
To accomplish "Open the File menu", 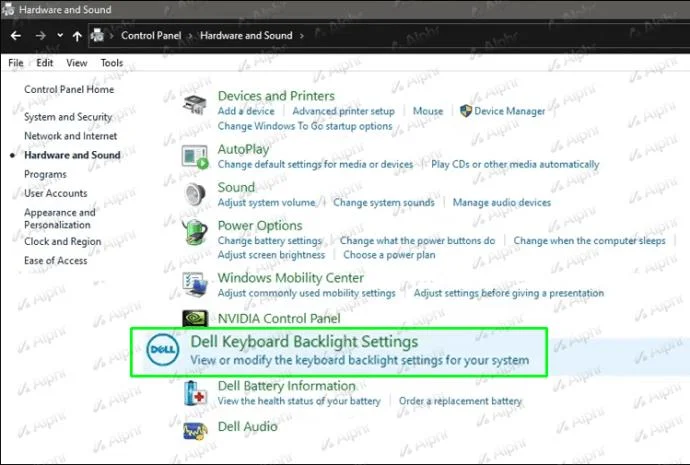I will 16,63.
